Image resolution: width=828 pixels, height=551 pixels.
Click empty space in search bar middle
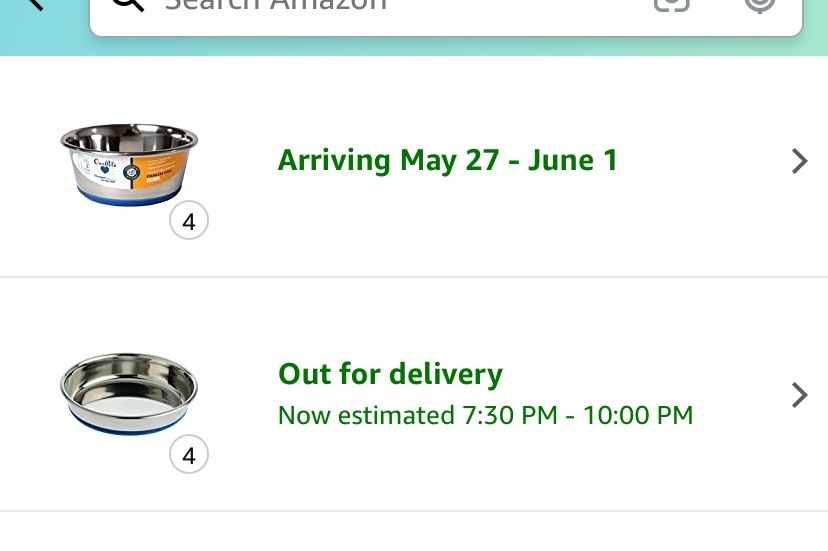coord(500,8)
